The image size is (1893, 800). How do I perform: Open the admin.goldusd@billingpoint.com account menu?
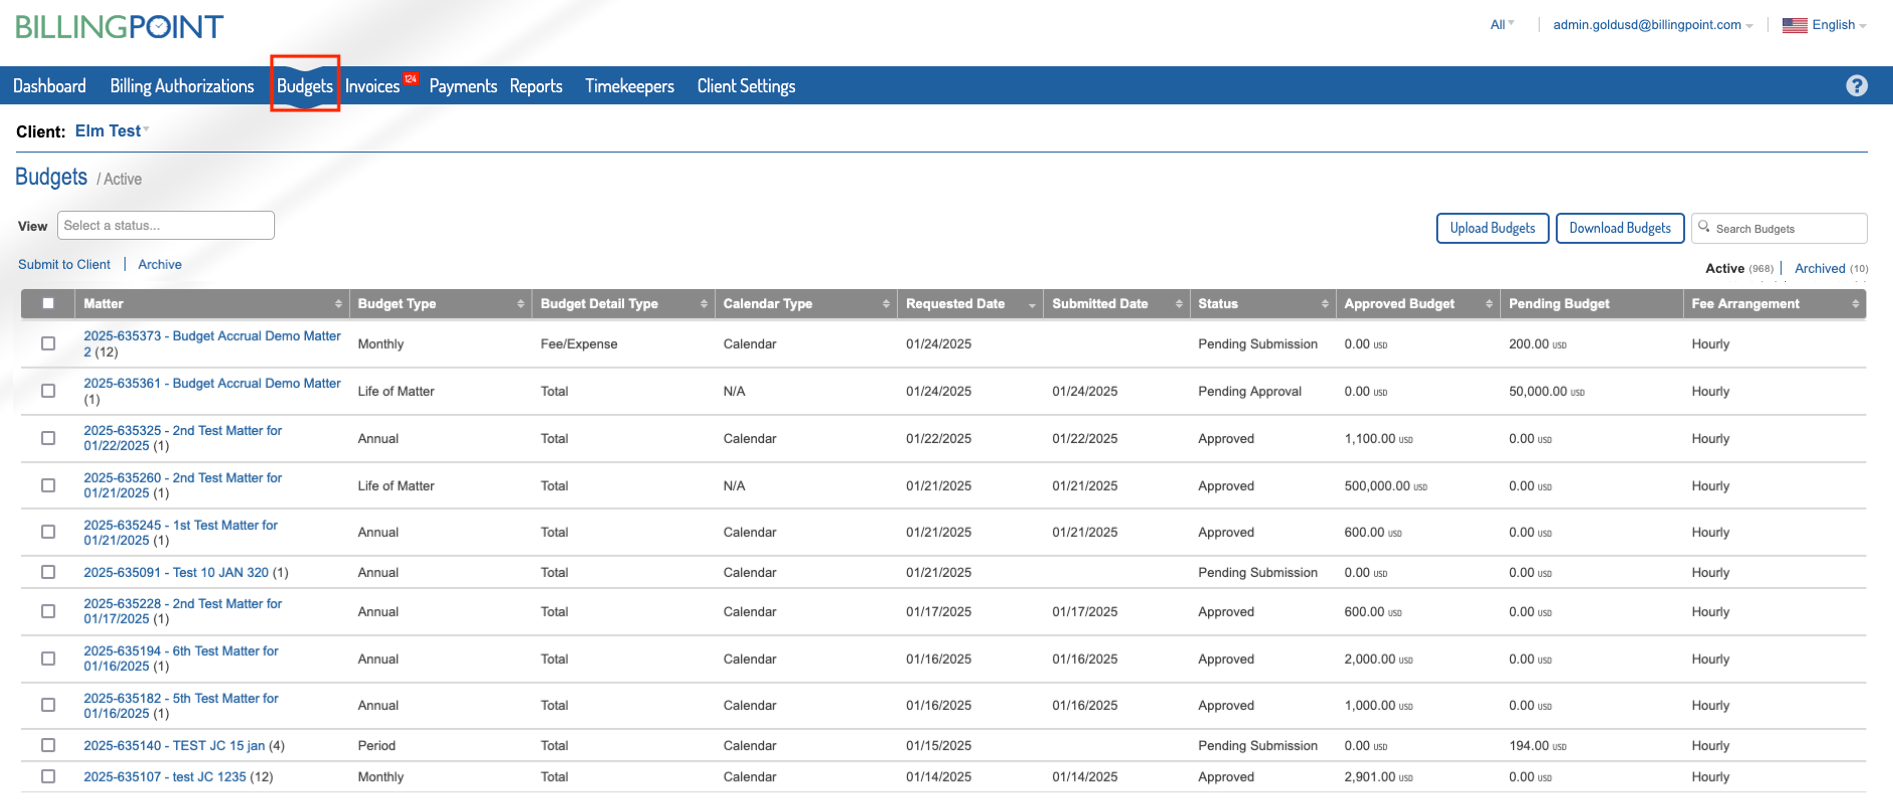tap(1652, 25)
